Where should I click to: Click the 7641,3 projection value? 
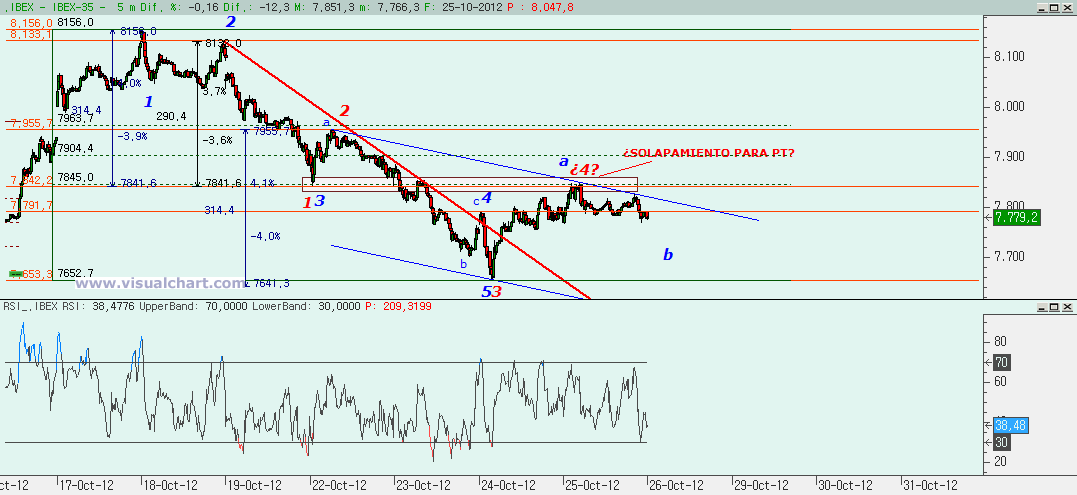[271, 283]
